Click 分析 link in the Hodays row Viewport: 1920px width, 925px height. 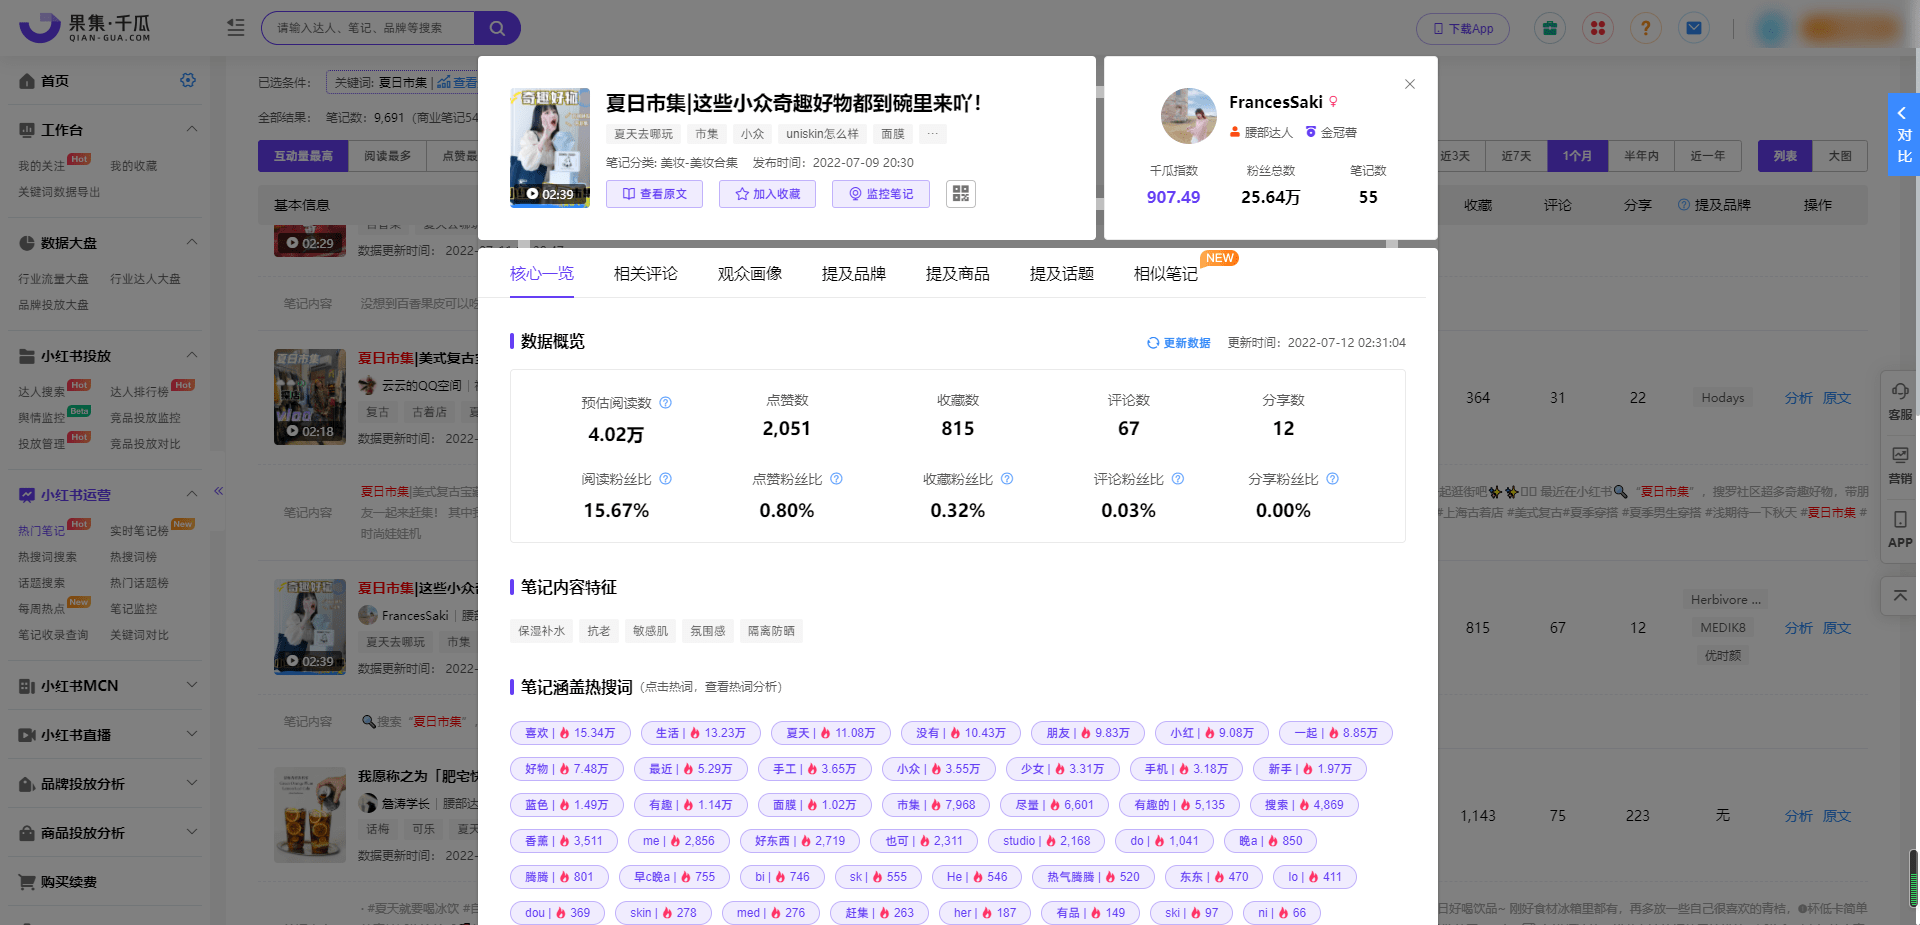(x=1798, y=398)
